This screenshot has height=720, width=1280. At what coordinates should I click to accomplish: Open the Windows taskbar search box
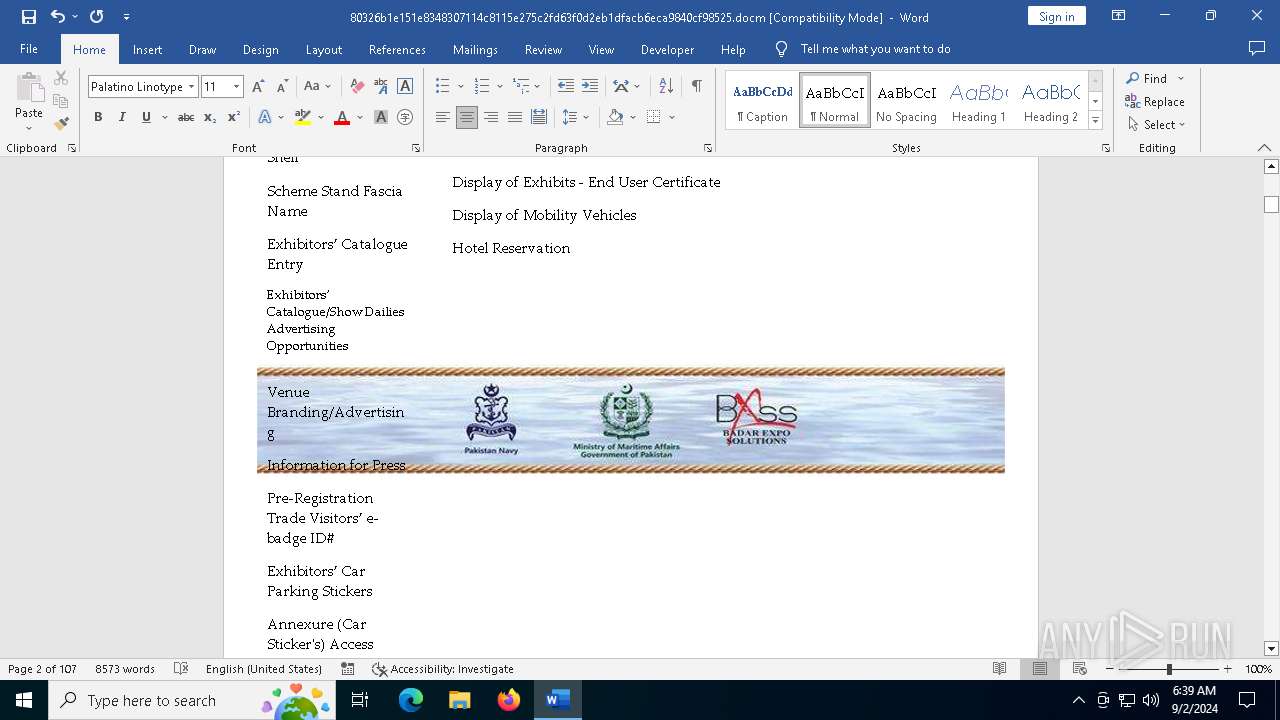tap(191, 700)
